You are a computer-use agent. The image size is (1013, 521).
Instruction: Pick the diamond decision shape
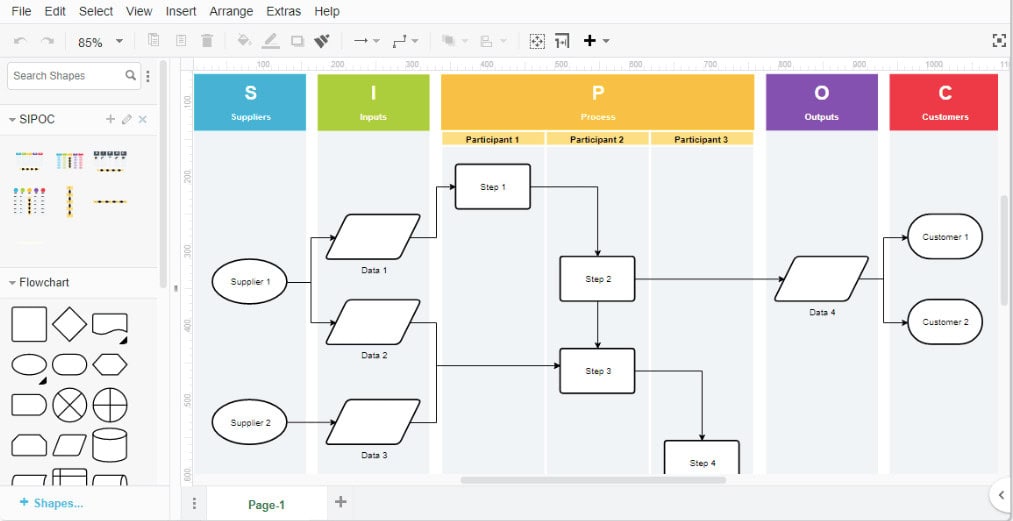point(69,324)
